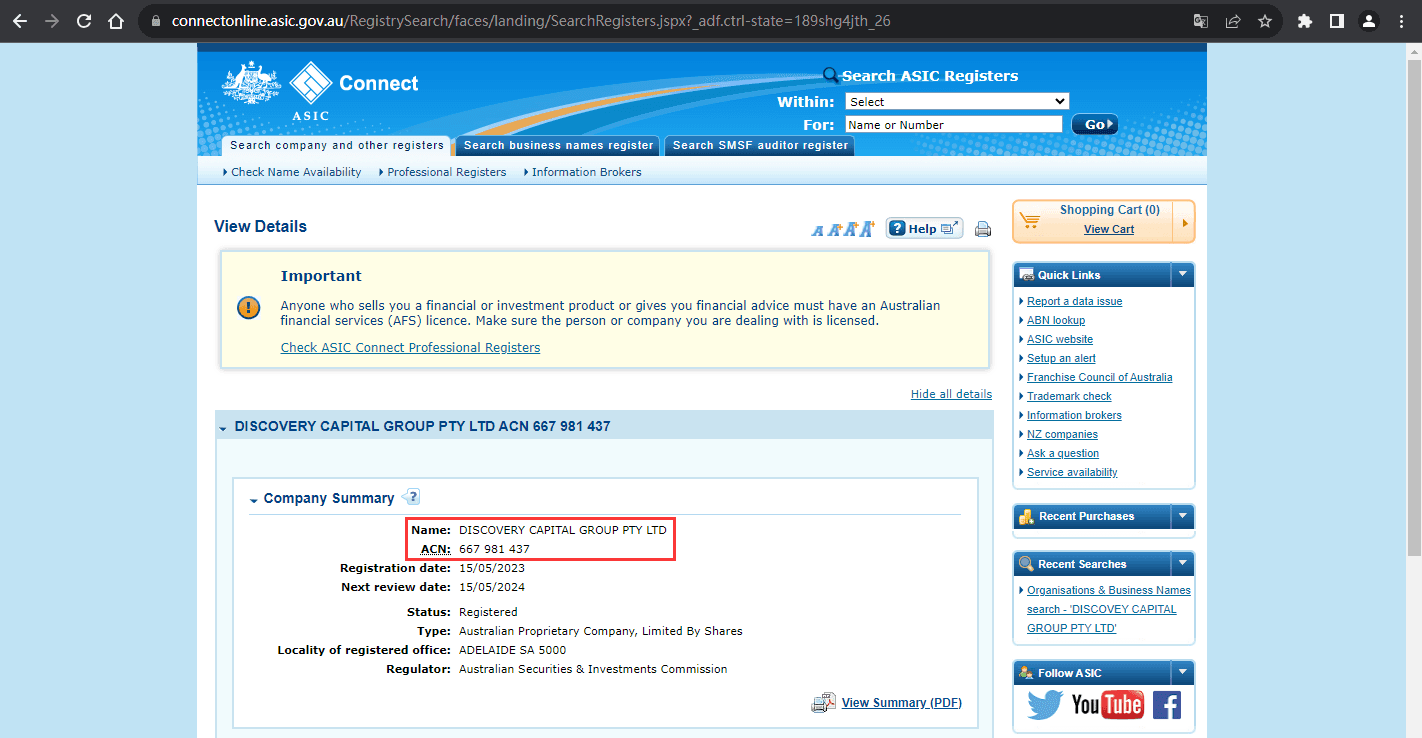The image size is (1422, 738).
Task: Open NZ companies link
Action: [x=1062, y=434]
